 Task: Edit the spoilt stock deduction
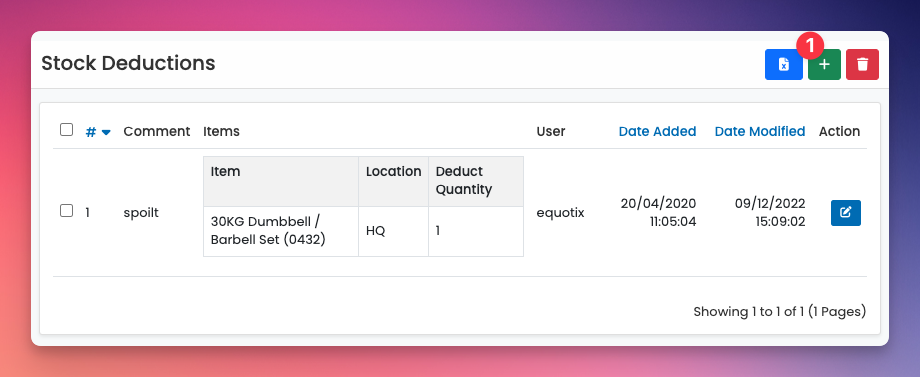[x=845, y=213]
